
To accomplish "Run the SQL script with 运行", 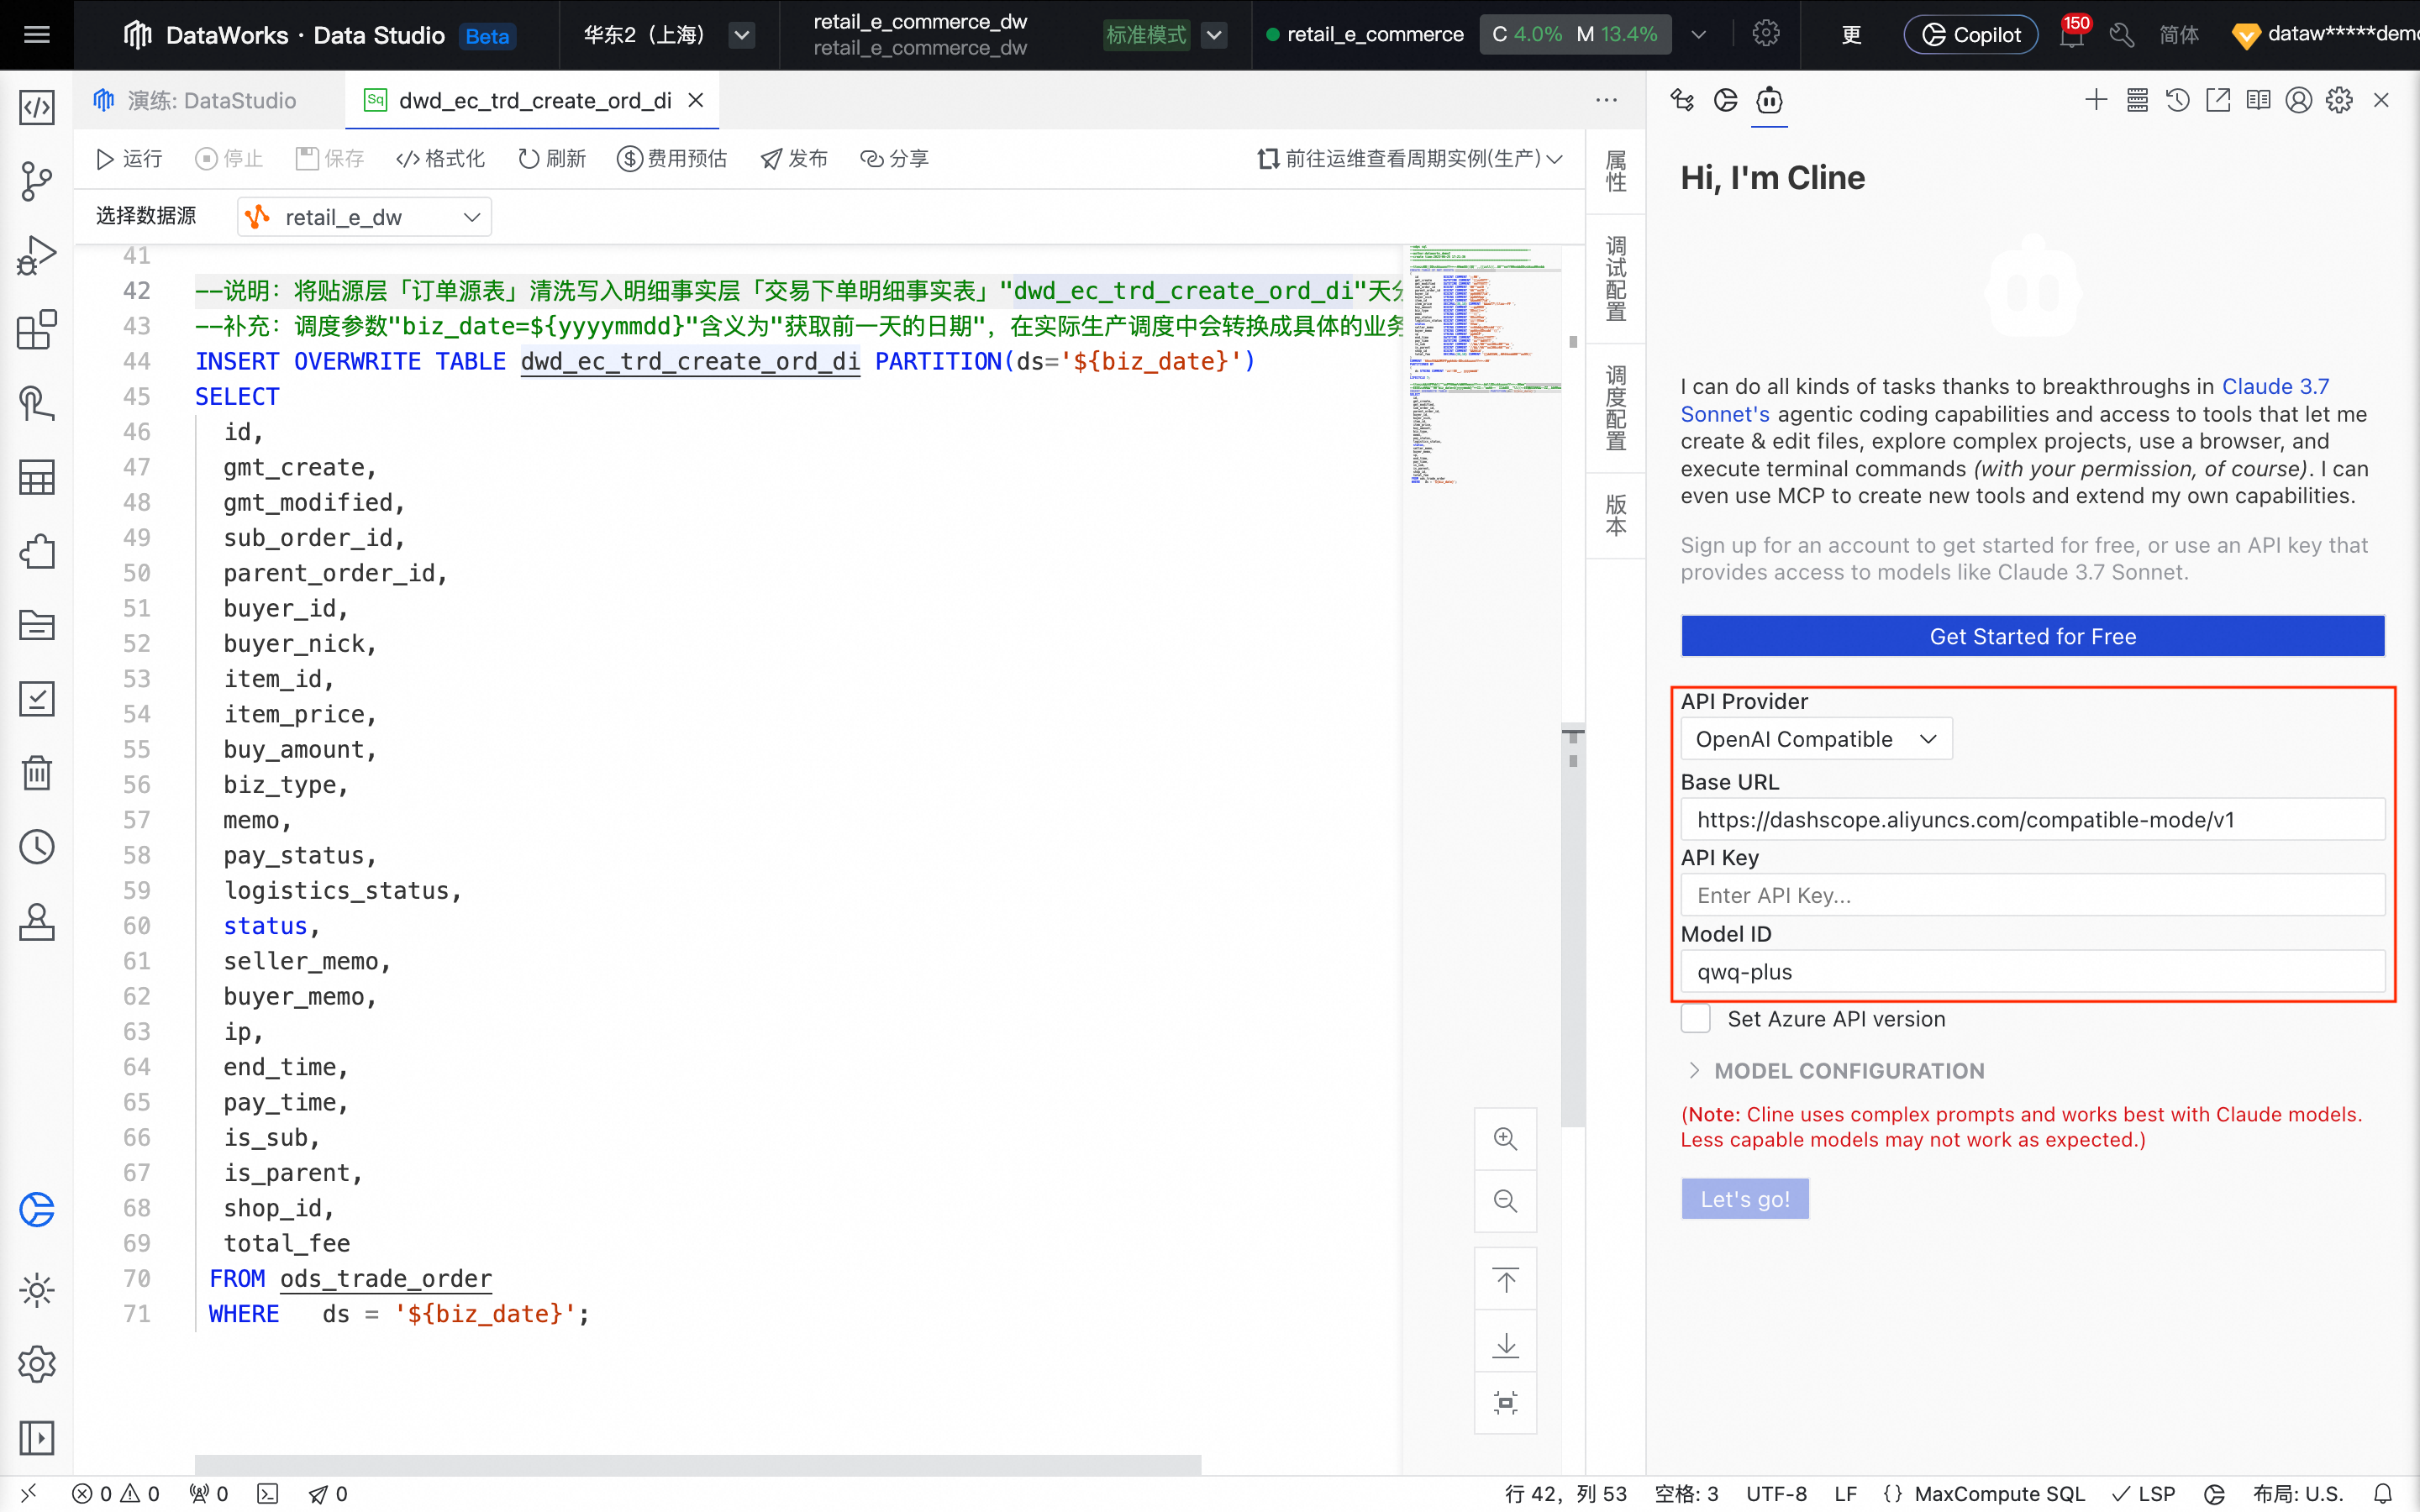I will (x=128, y=158).
